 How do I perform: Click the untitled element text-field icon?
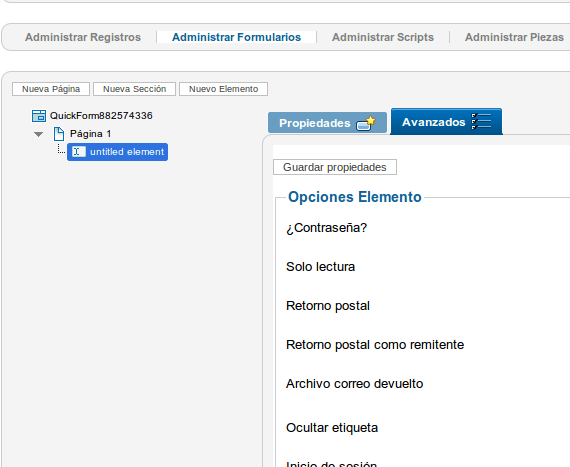click(x=79, y=152)
